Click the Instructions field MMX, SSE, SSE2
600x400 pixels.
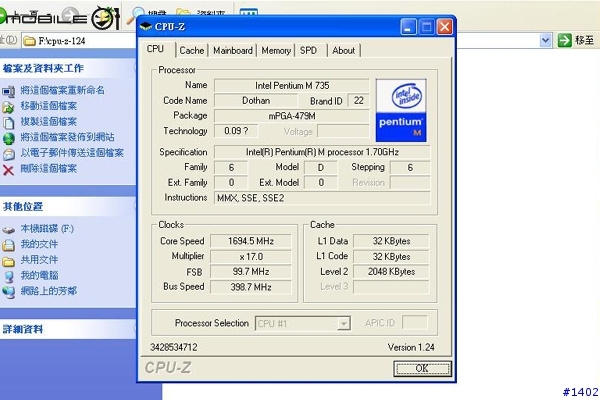(322, 198)
